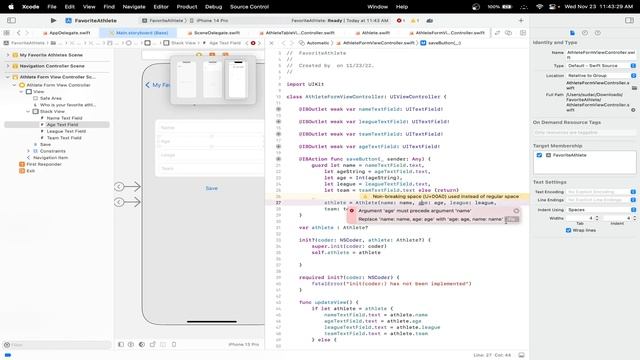
Task: Click the Tab width stepper
Action: tap(597, 218)
